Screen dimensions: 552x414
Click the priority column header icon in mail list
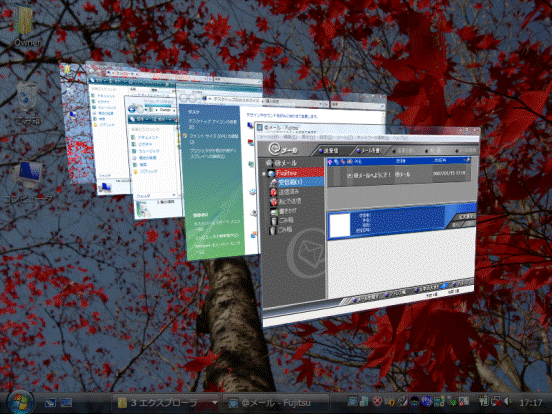point(330,161)
